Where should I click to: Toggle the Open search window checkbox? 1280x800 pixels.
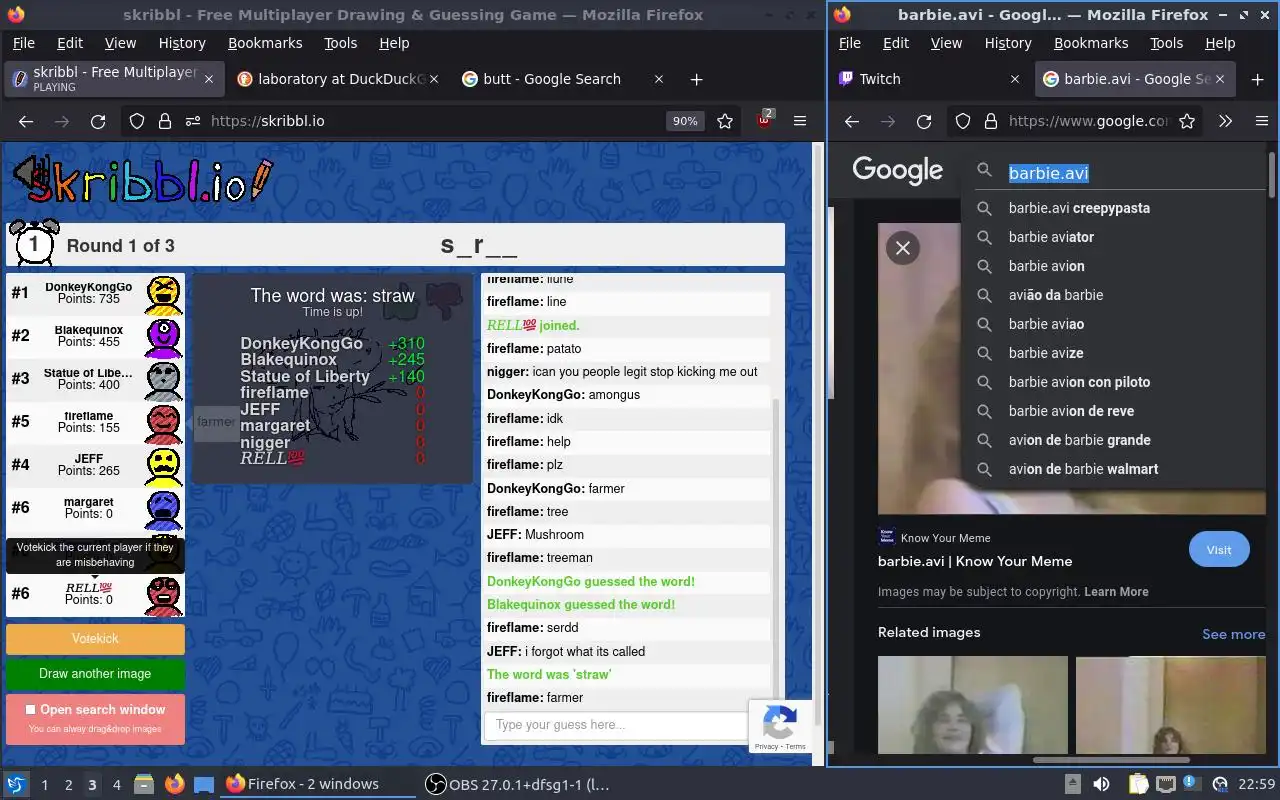tap(30, 710)
